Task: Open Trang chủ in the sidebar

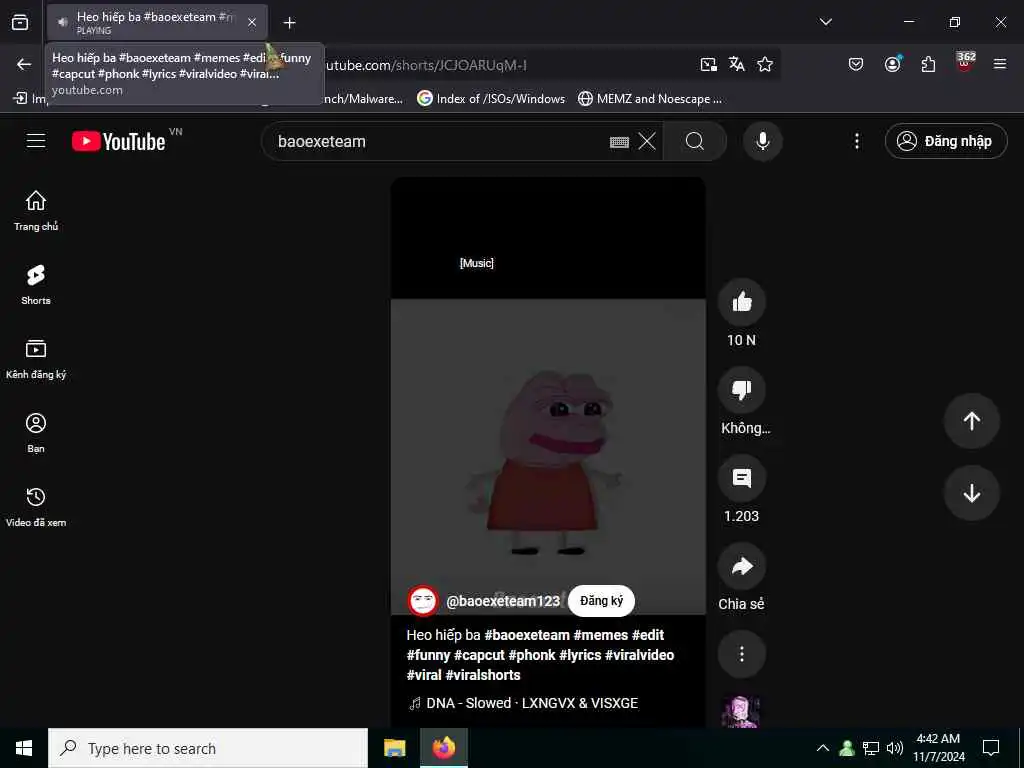Action: point(36,211)
